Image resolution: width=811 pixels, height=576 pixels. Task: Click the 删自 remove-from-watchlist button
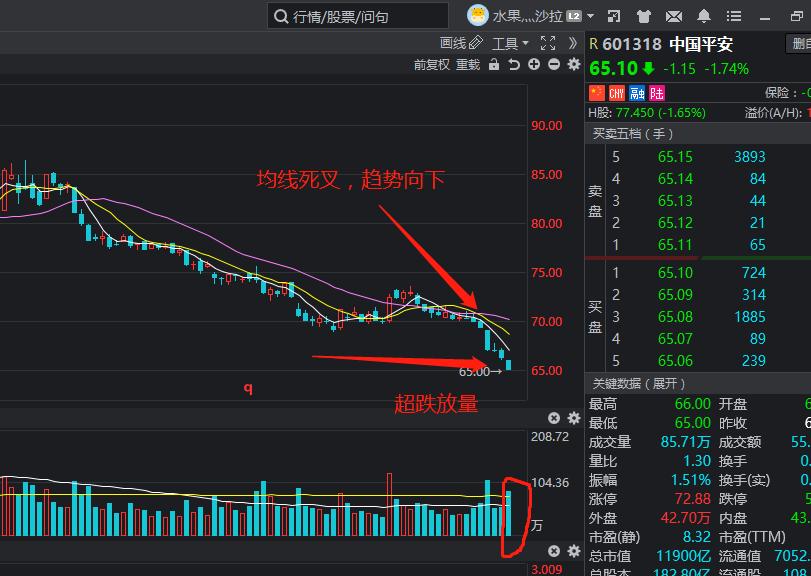[x=799, y=44]
